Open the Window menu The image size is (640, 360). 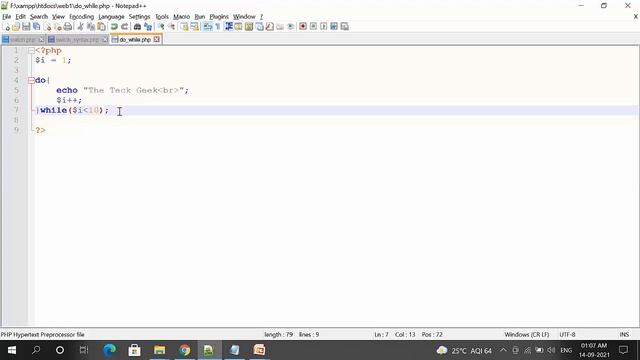click(x=244, y=17)
